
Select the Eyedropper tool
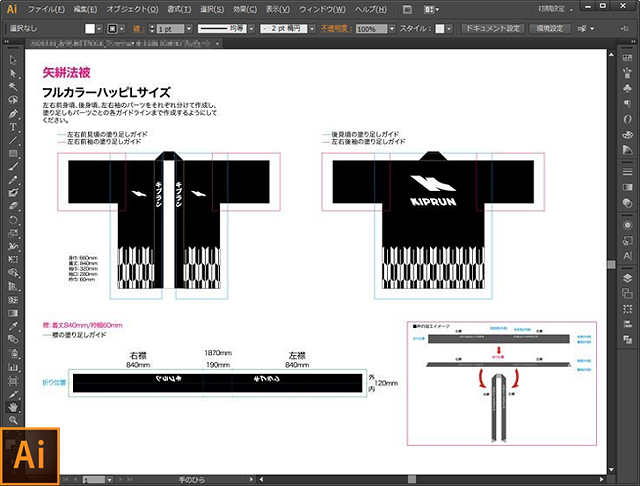point(13,326)
